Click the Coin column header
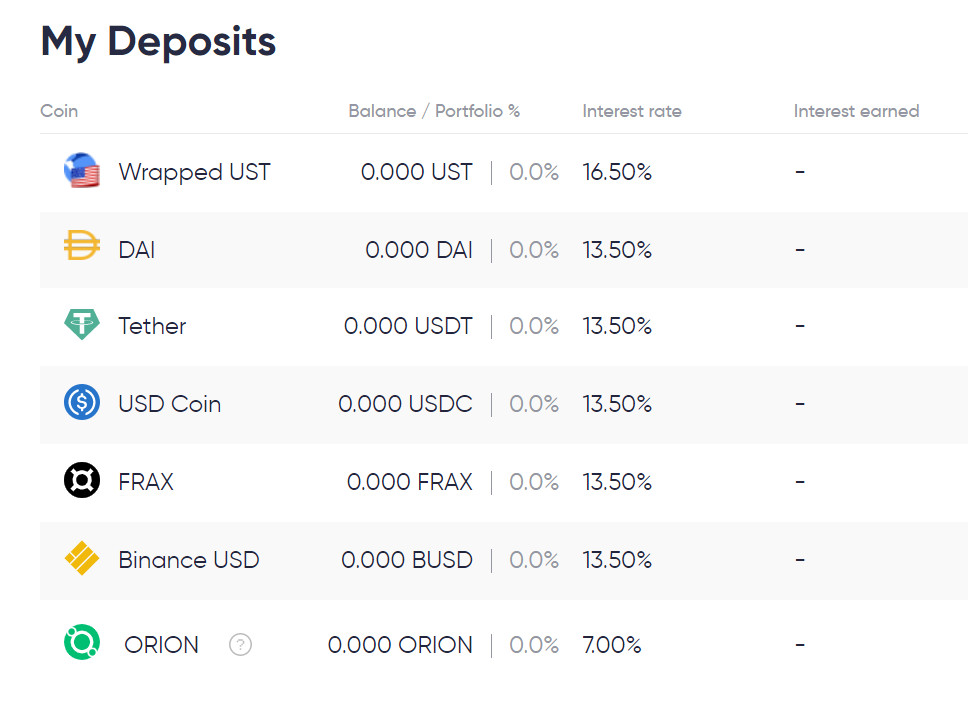Screen dimensions: 968x725 59,111
